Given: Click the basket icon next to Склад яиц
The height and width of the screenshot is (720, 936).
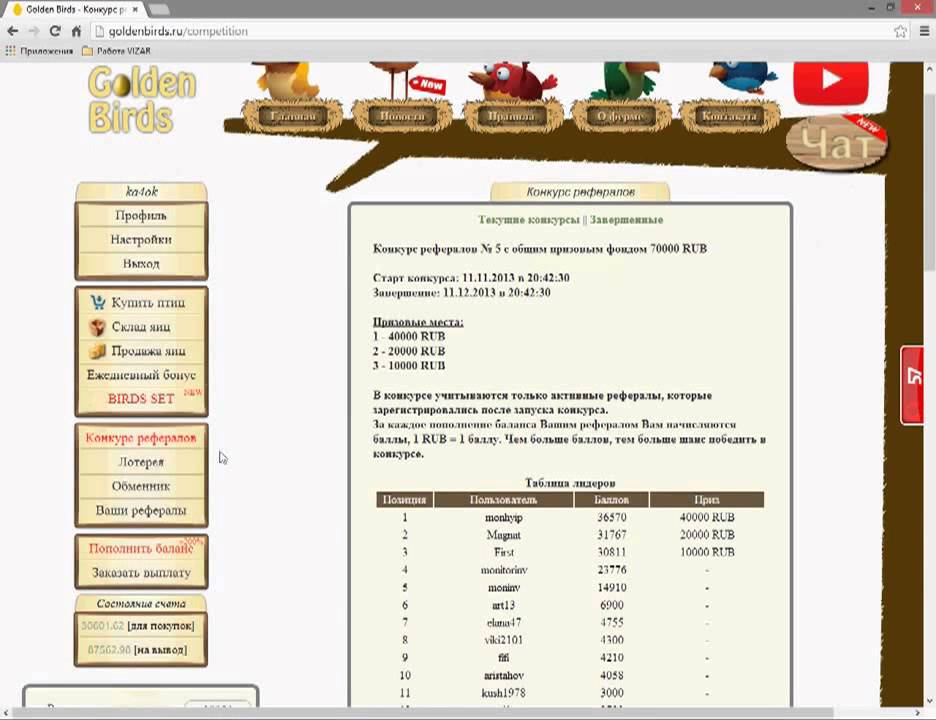Looking at the screenshot, I should [x=97, y=327].
